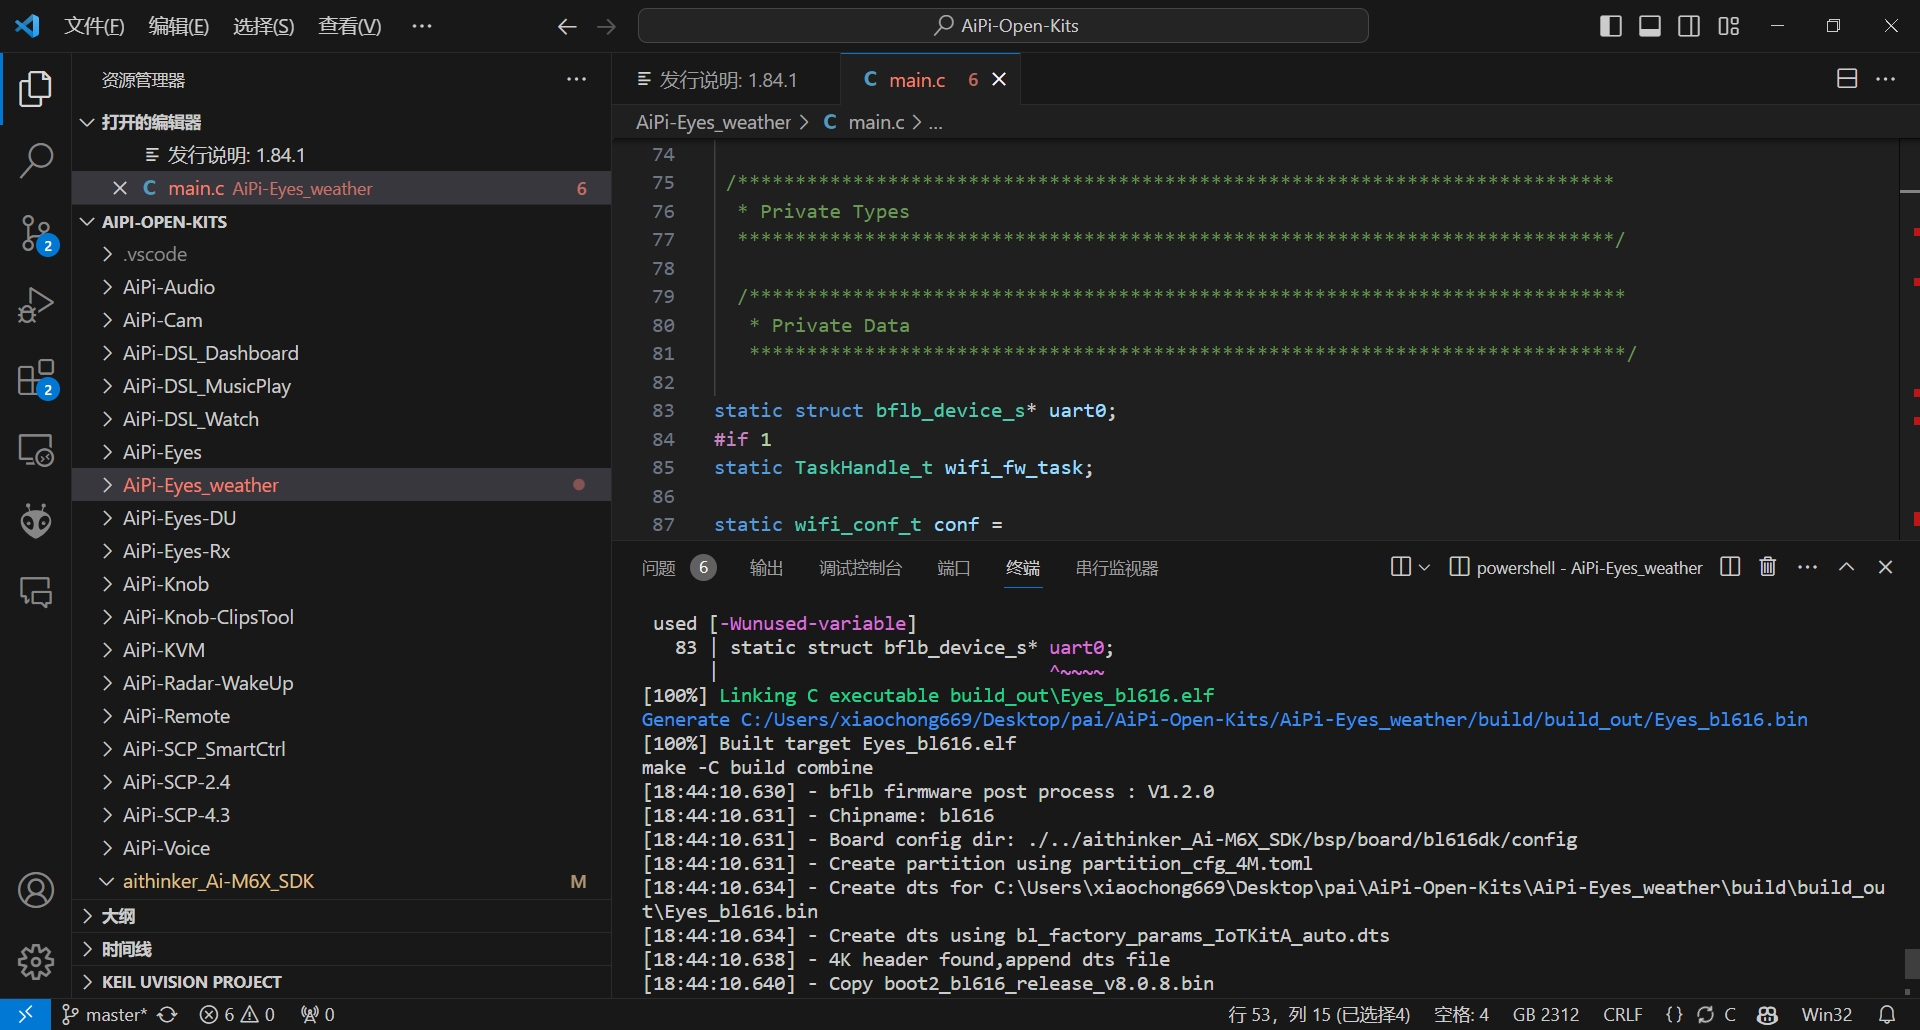The width and height of the screenshot is (1920, 1030).
Task: Open notifications bell in status bar
Action: point(1887,1014)
